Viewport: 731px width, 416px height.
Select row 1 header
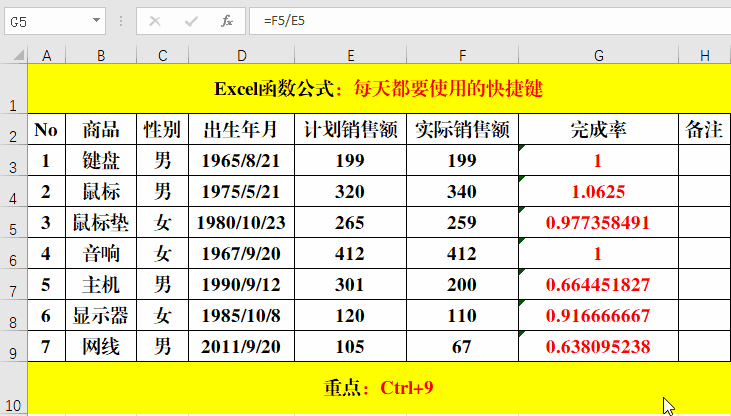pyautogui.click(x=14, y=89)
